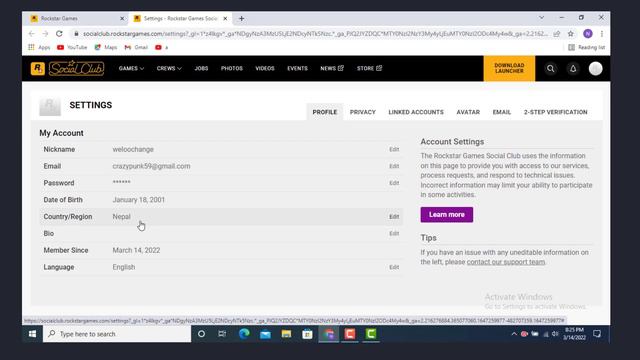The height and width of the screenshot is (360, 640).
Task: Open the Gmail bookmark
Action: pyautogui.click(x=136, y=47)
